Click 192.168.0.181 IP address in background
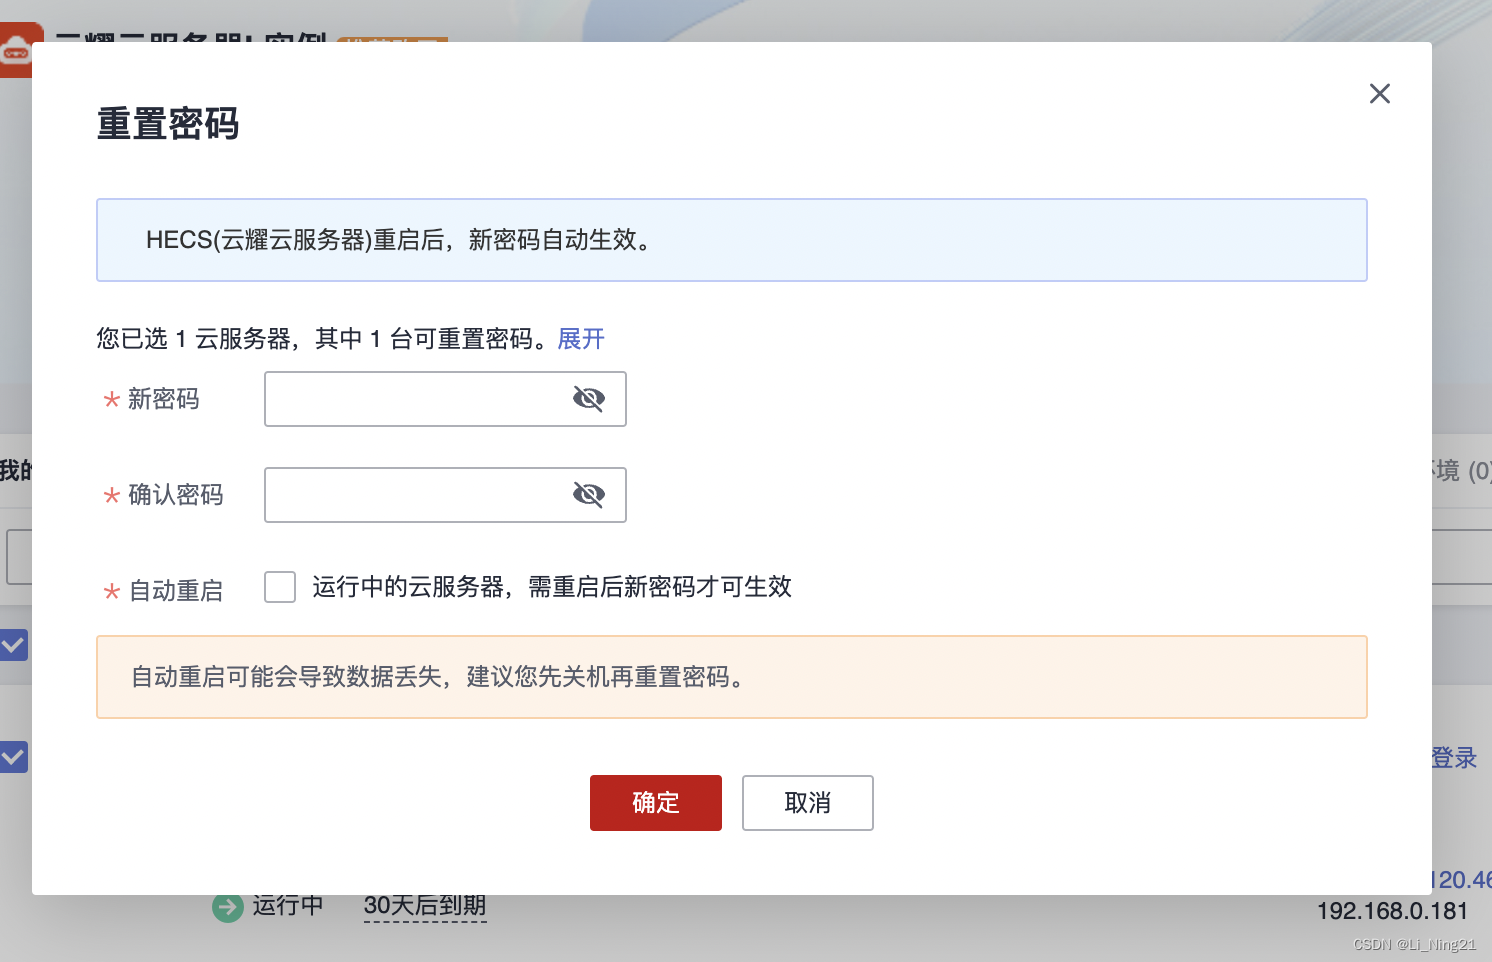 point(1392,911)
